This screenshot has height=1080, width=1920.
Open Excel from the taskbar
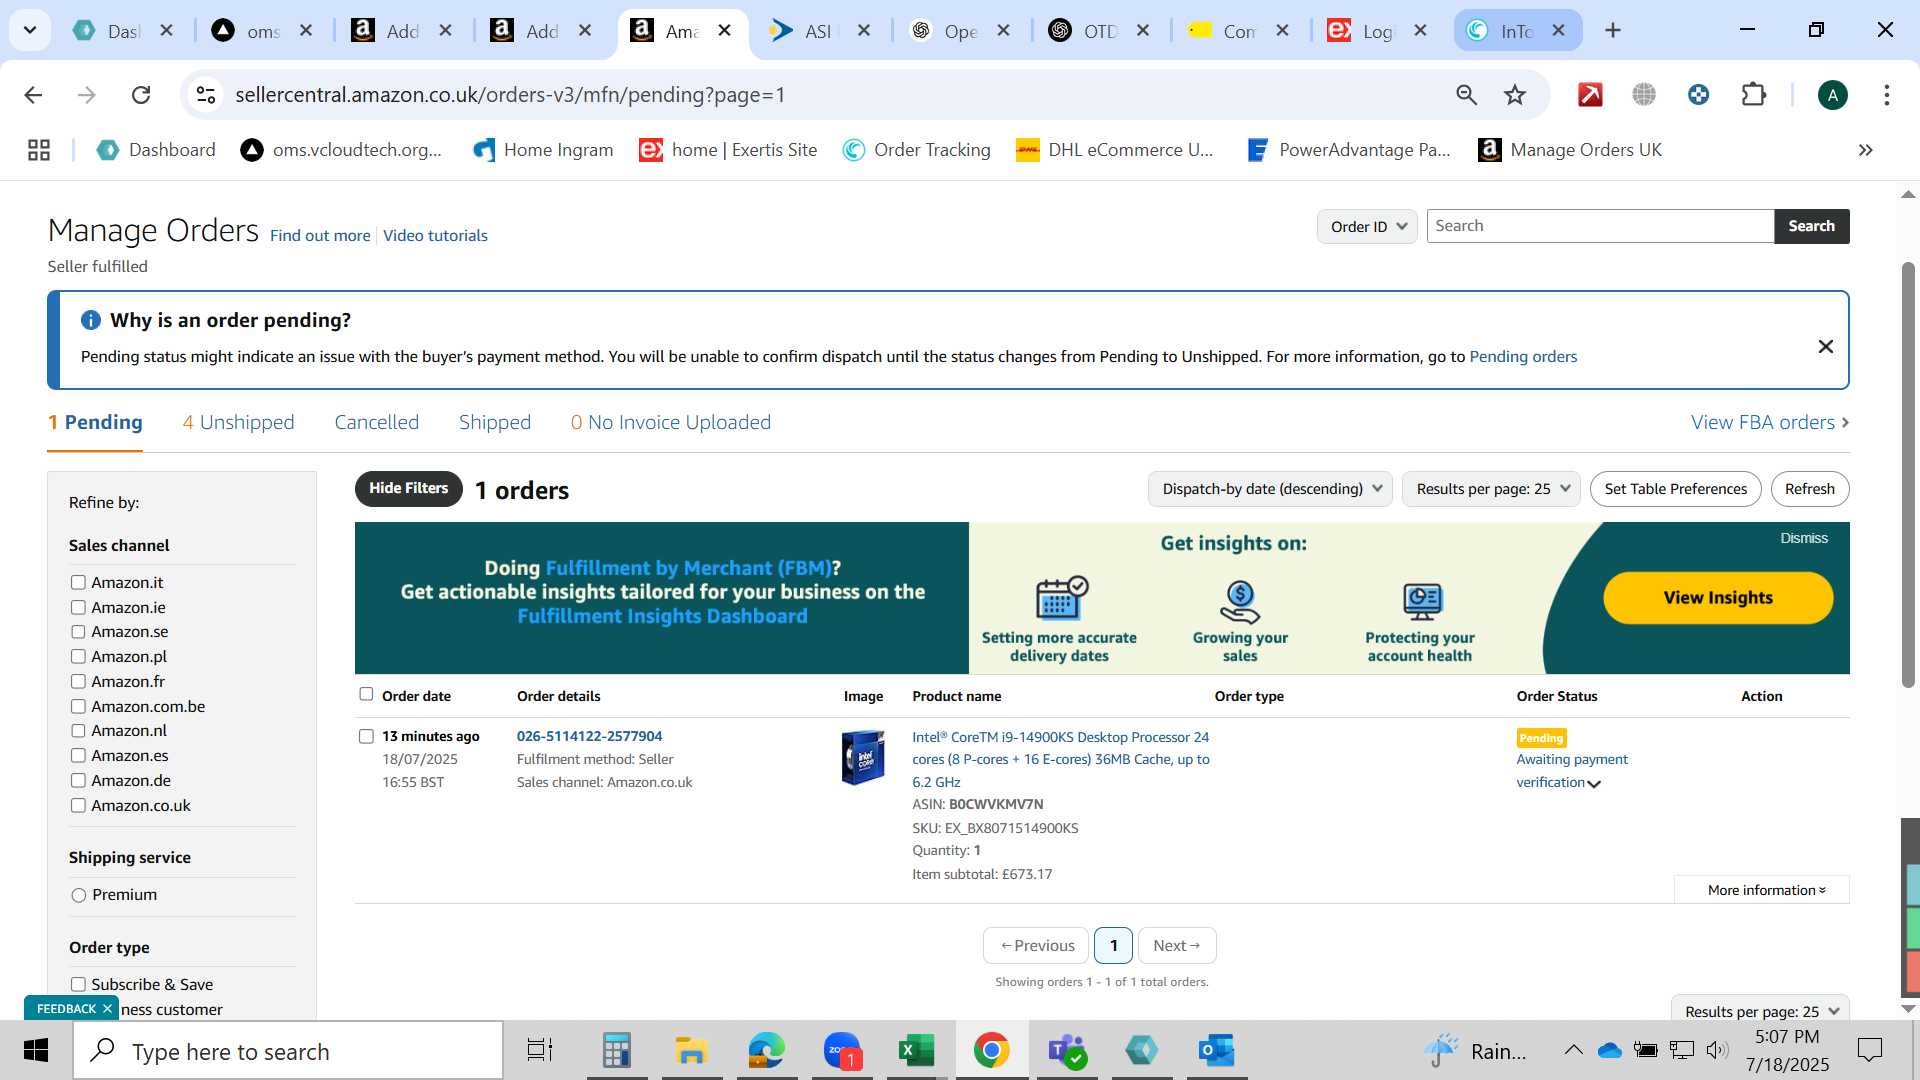pyautogui.click(x=916, y=1051)
